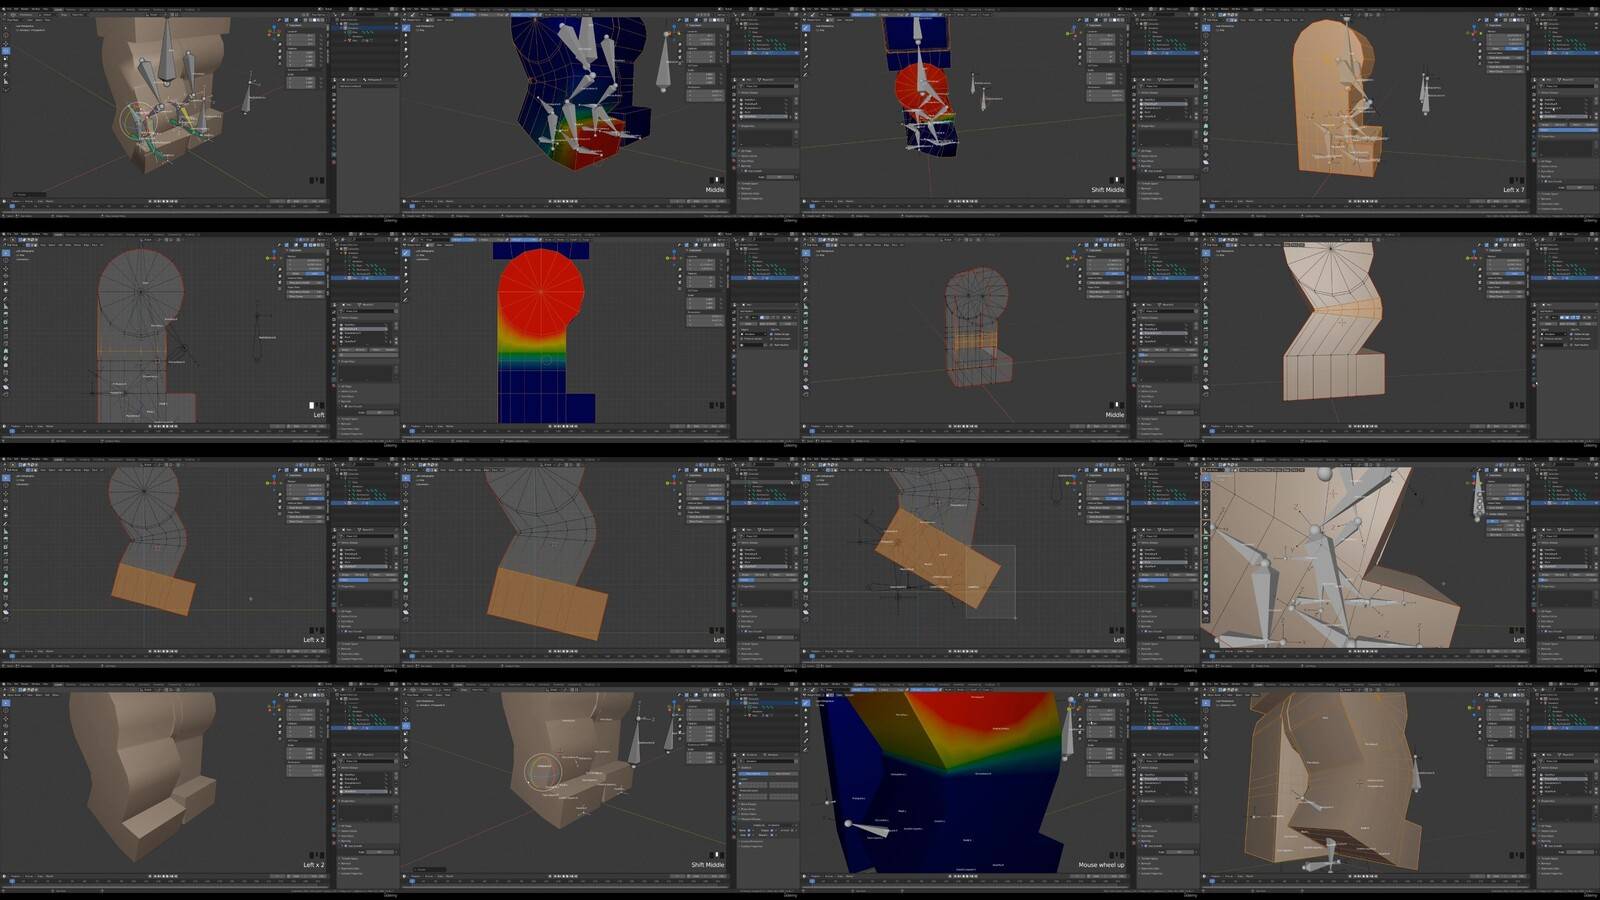This screenshot has height=900, width=1600.
Task: Open the frame with red circle labeled Shift Middle
Action: coord(1000,111)
